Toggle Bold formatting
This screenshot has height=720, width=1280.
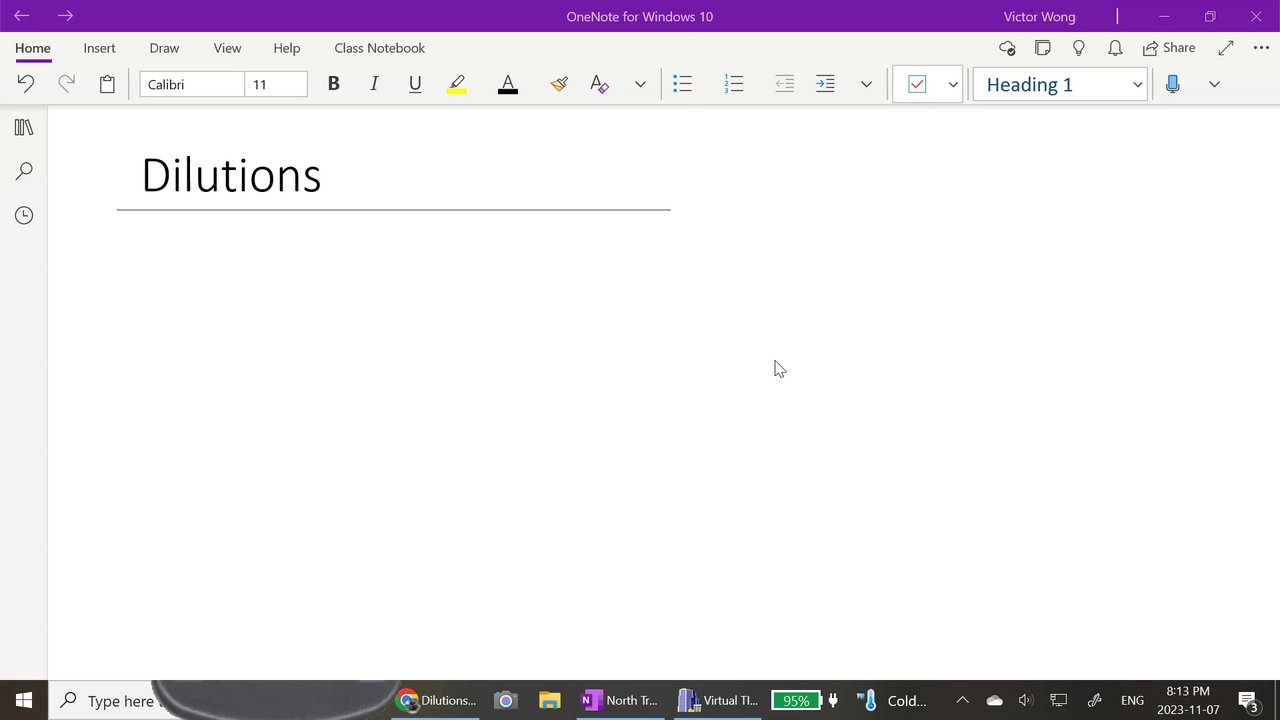point(334,84)
